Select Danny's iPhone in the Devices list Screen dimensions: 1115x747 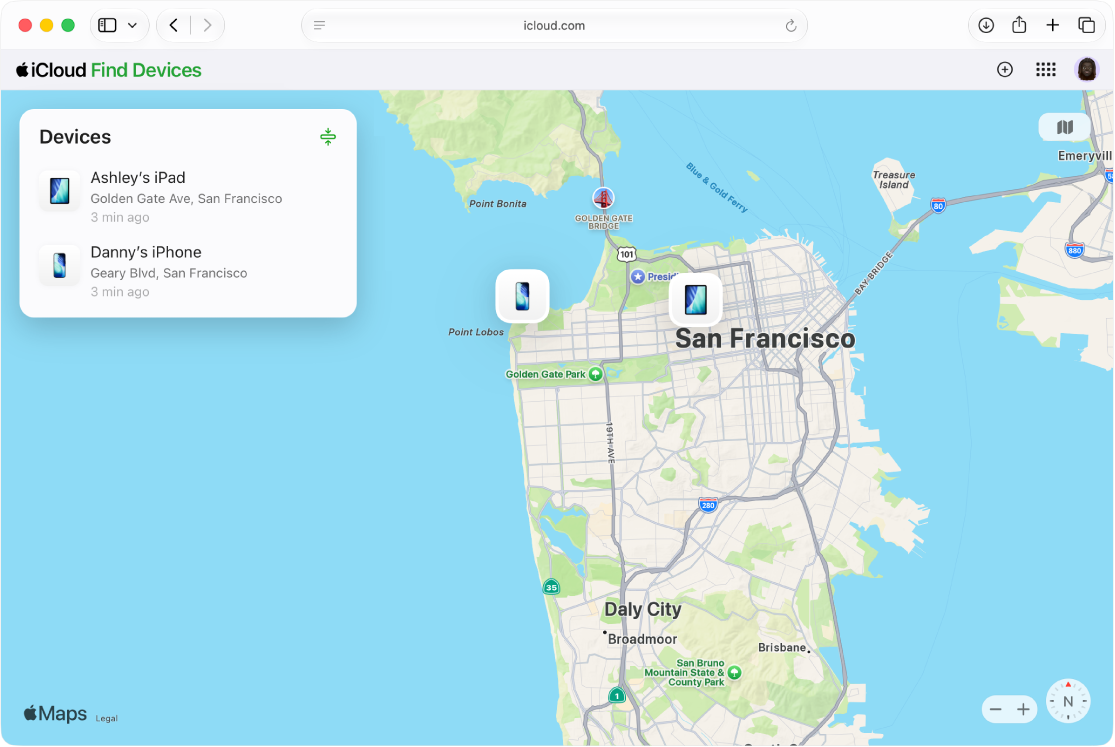(188, 271)
